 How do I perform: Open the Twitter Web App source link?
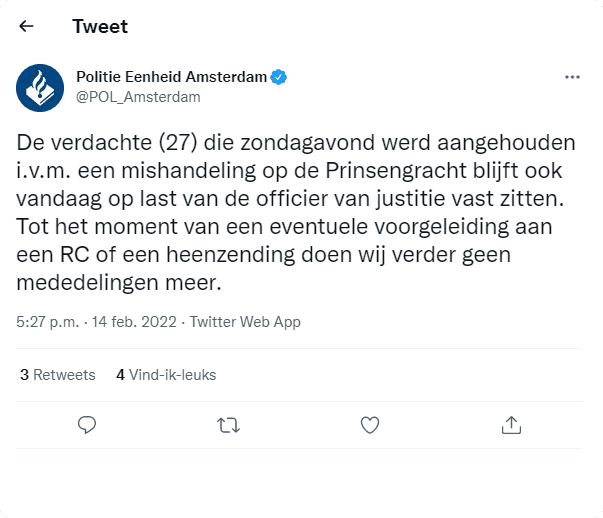tap(245, 322)
